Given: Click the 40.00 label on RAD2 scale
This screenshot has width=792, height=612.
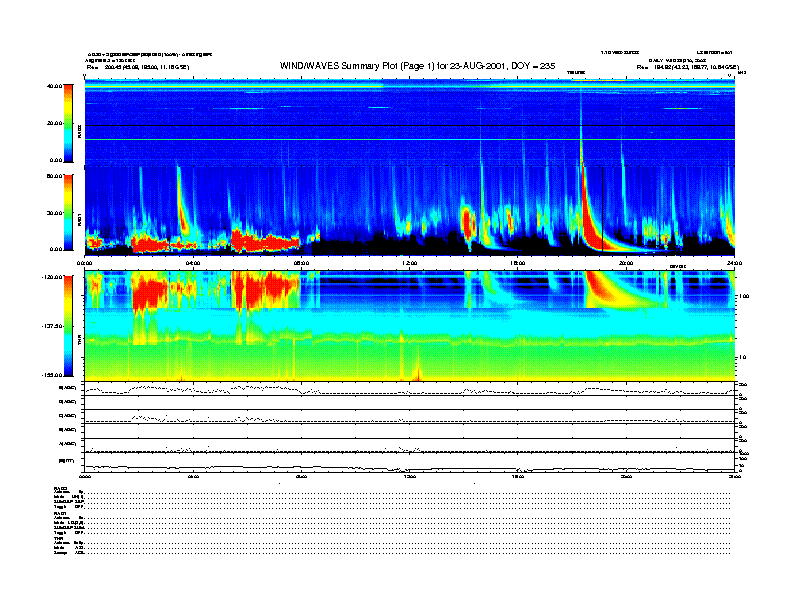Looking at the screenshot, I should tap(54, 86).
